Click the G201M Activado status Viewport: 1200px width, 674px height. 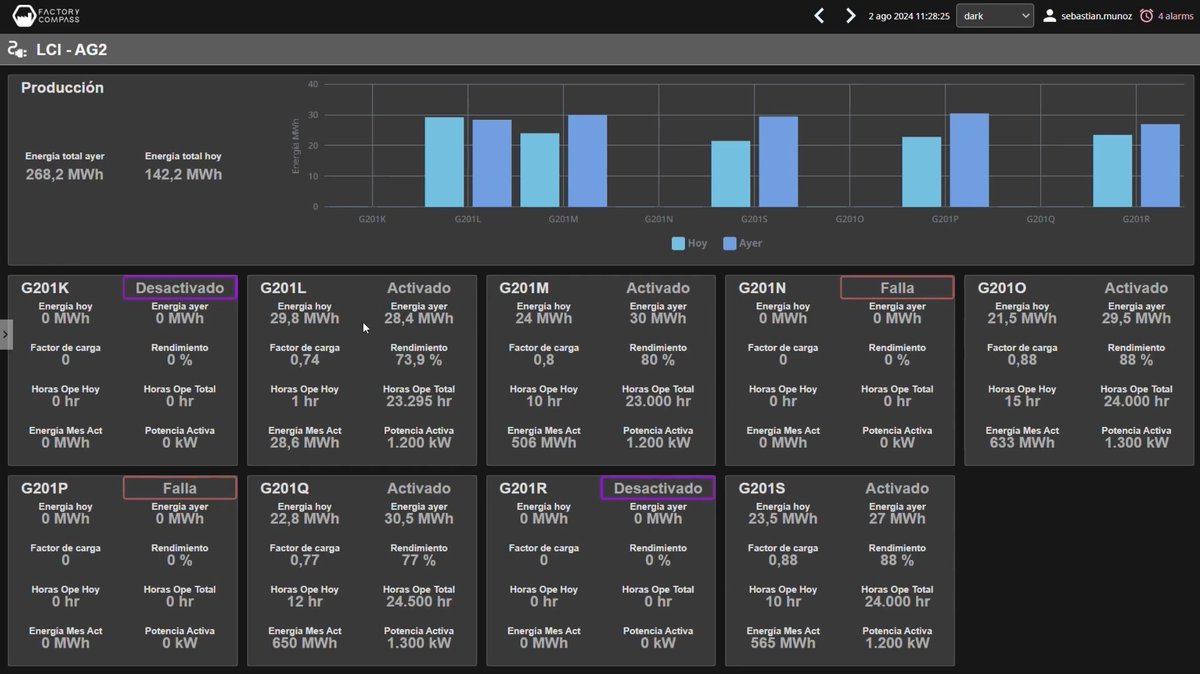point(658,288)
